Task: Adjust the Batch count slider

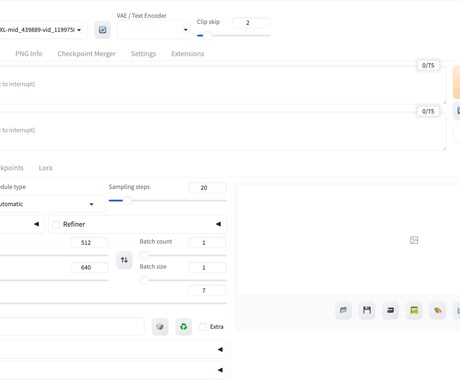Action: click(x=183, y=255)
